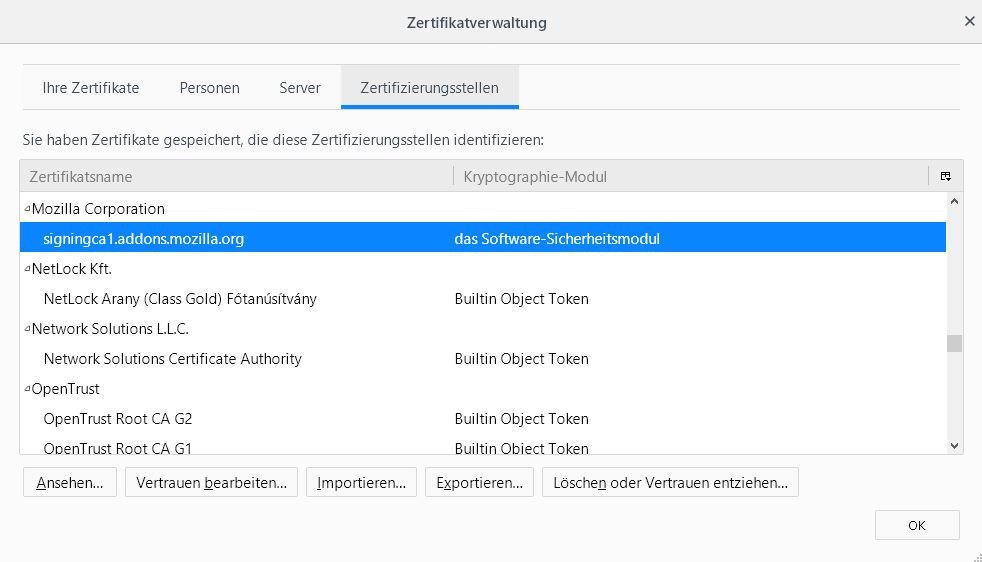Select the Network Solutions Certificate Authority entry

click(172, 359)
